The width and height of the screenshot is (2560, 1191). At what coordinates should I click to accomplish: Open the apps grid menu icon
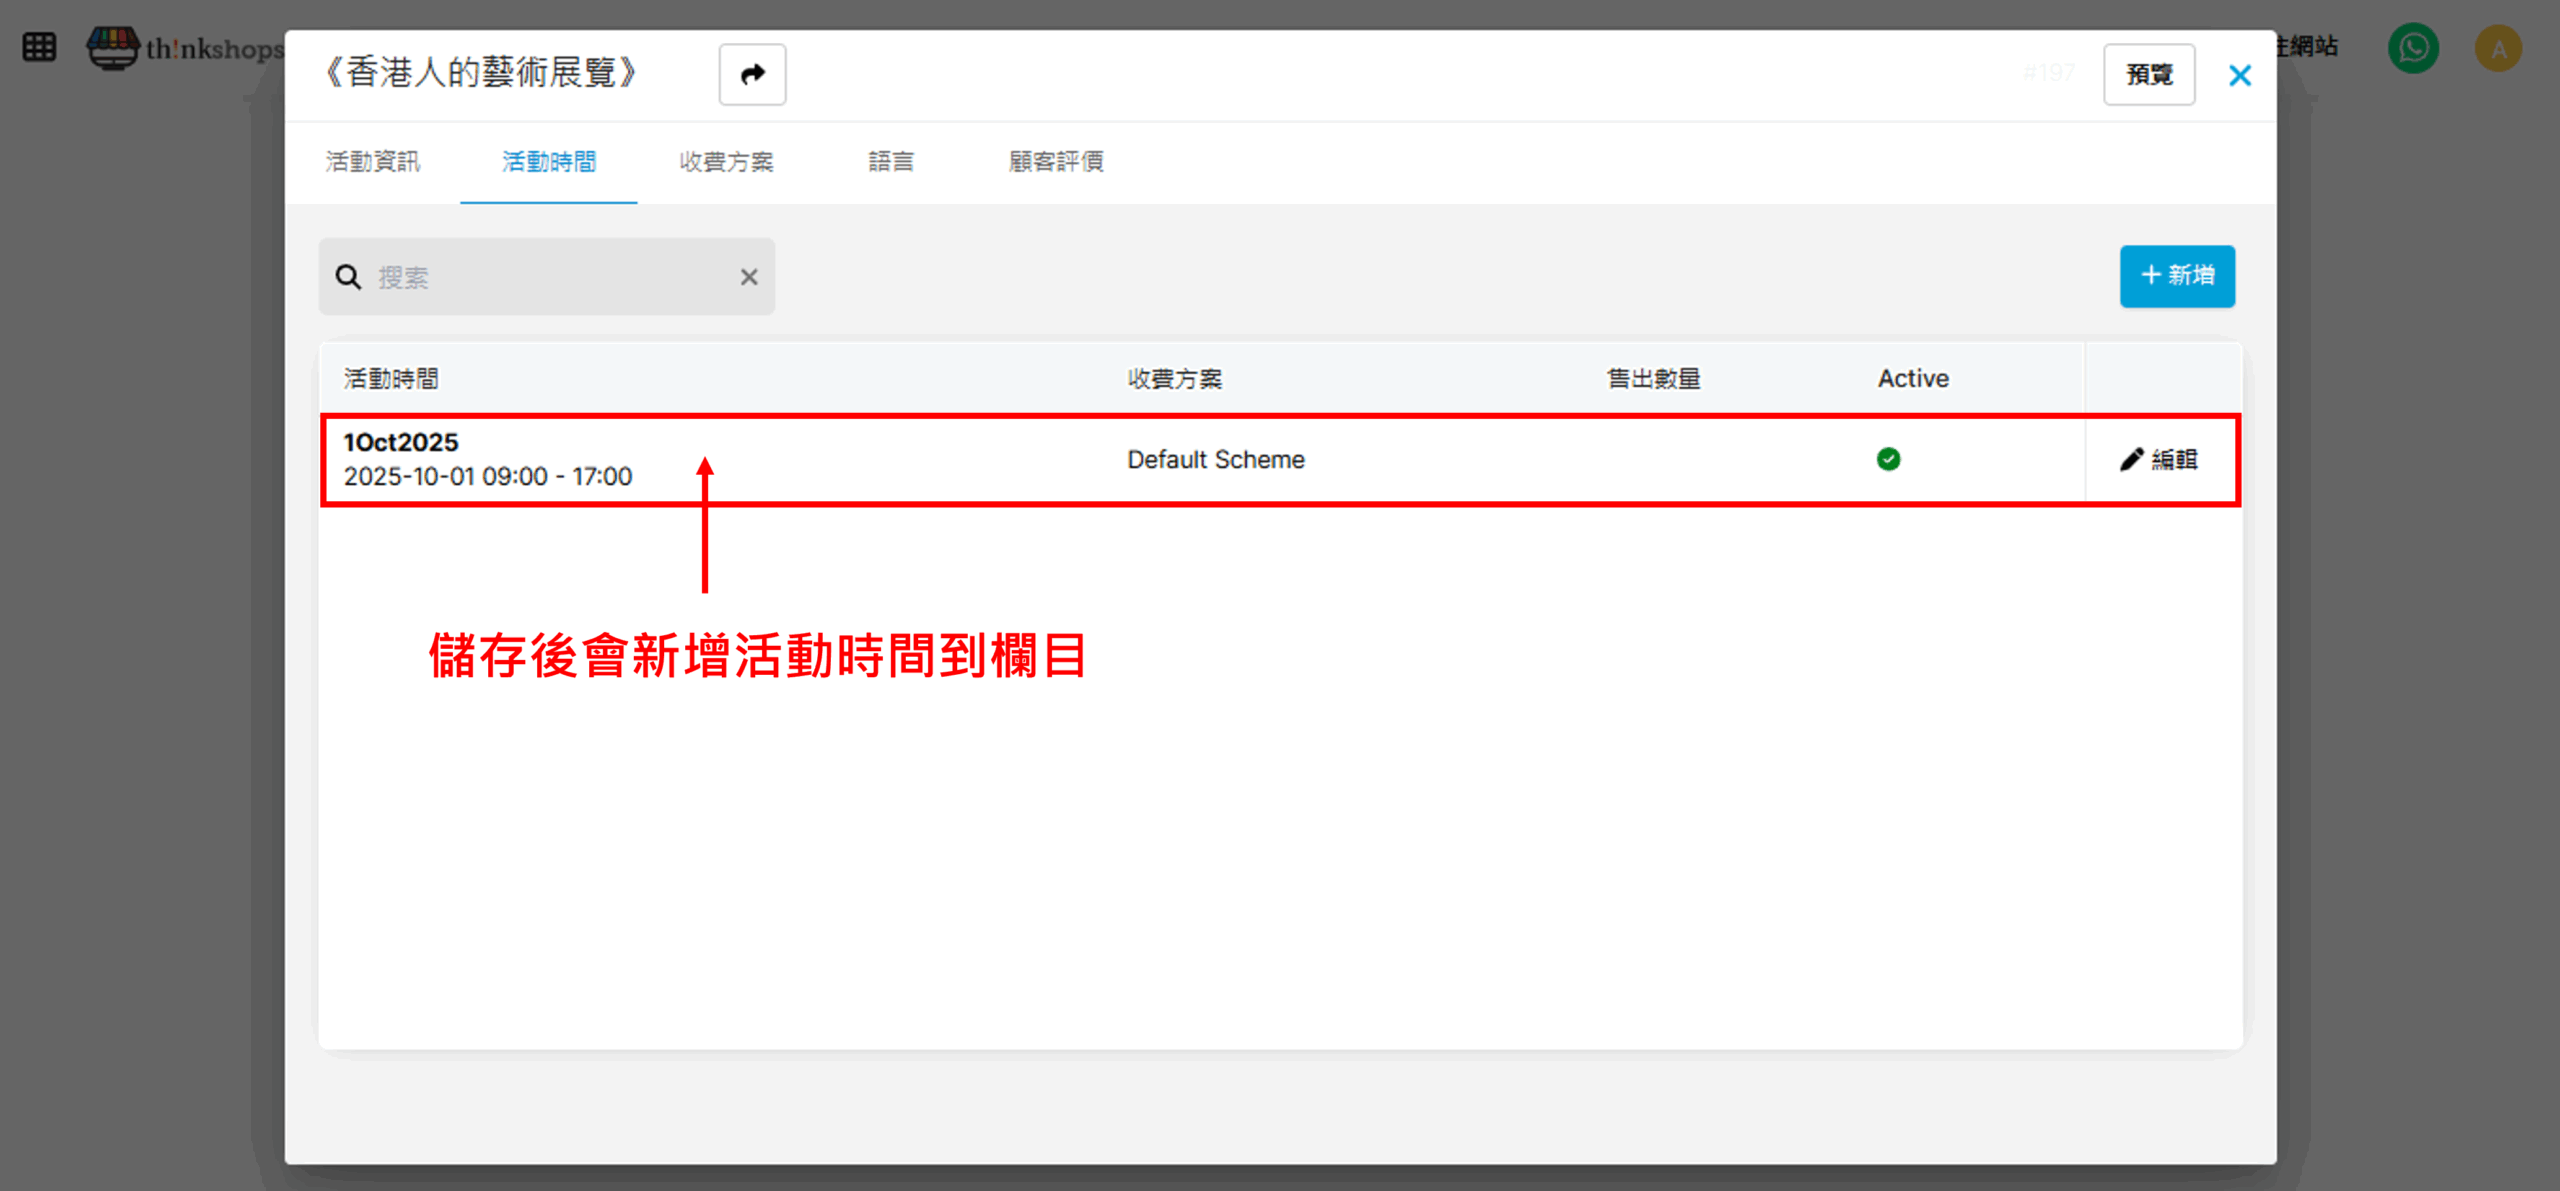[x=39, y=47]
